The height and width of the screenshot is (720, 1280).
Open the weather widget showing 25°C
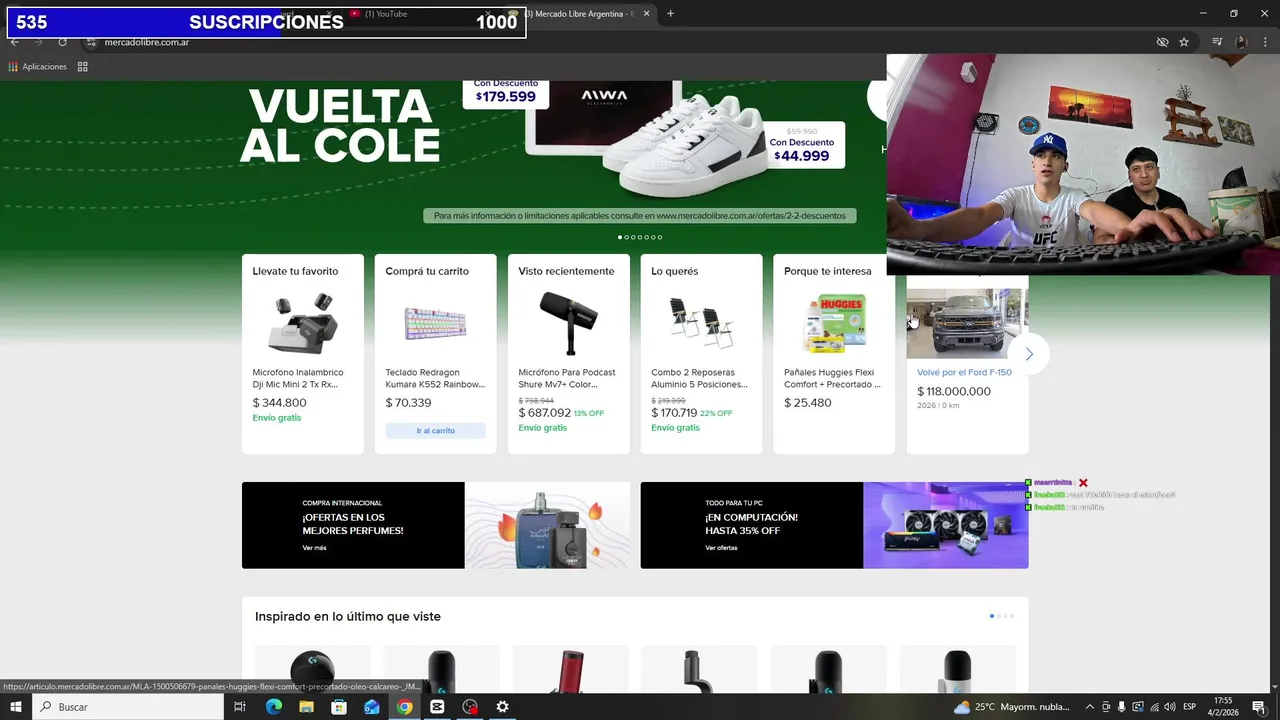[1011, 707]
